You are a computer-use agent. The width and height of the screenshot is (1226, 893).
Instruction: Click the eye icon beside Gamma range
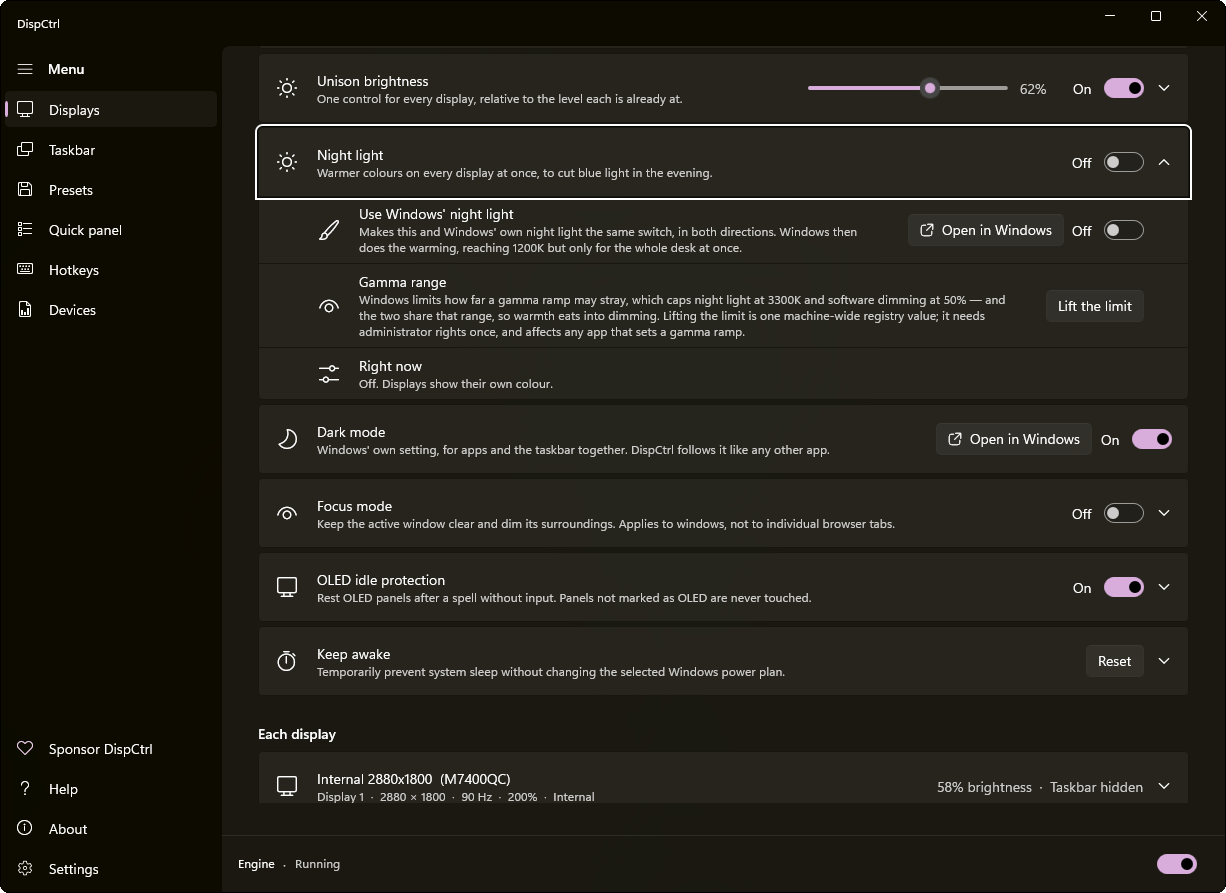[x=329, y=306]
